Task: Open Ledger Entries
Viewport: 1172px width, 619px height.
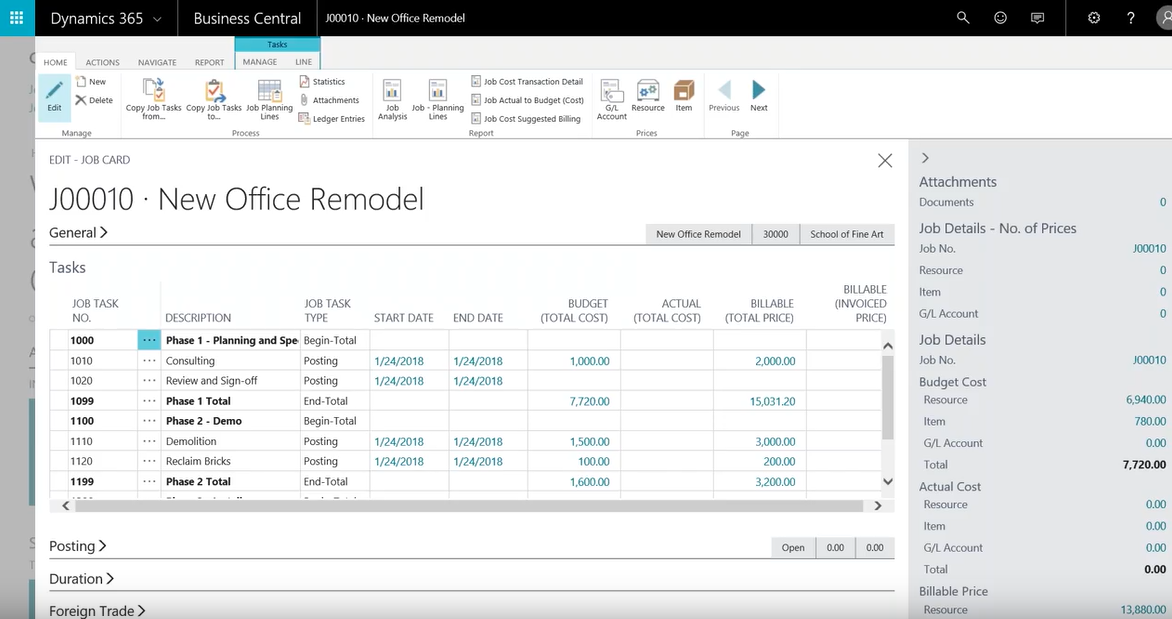Action: pos(331,118)
